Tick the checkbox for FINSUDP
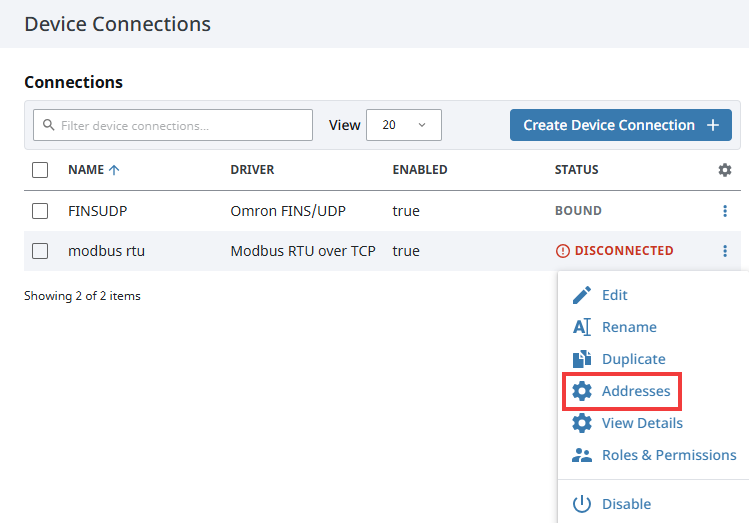Screen dimensions: 749x523 [x=40, y=211]
